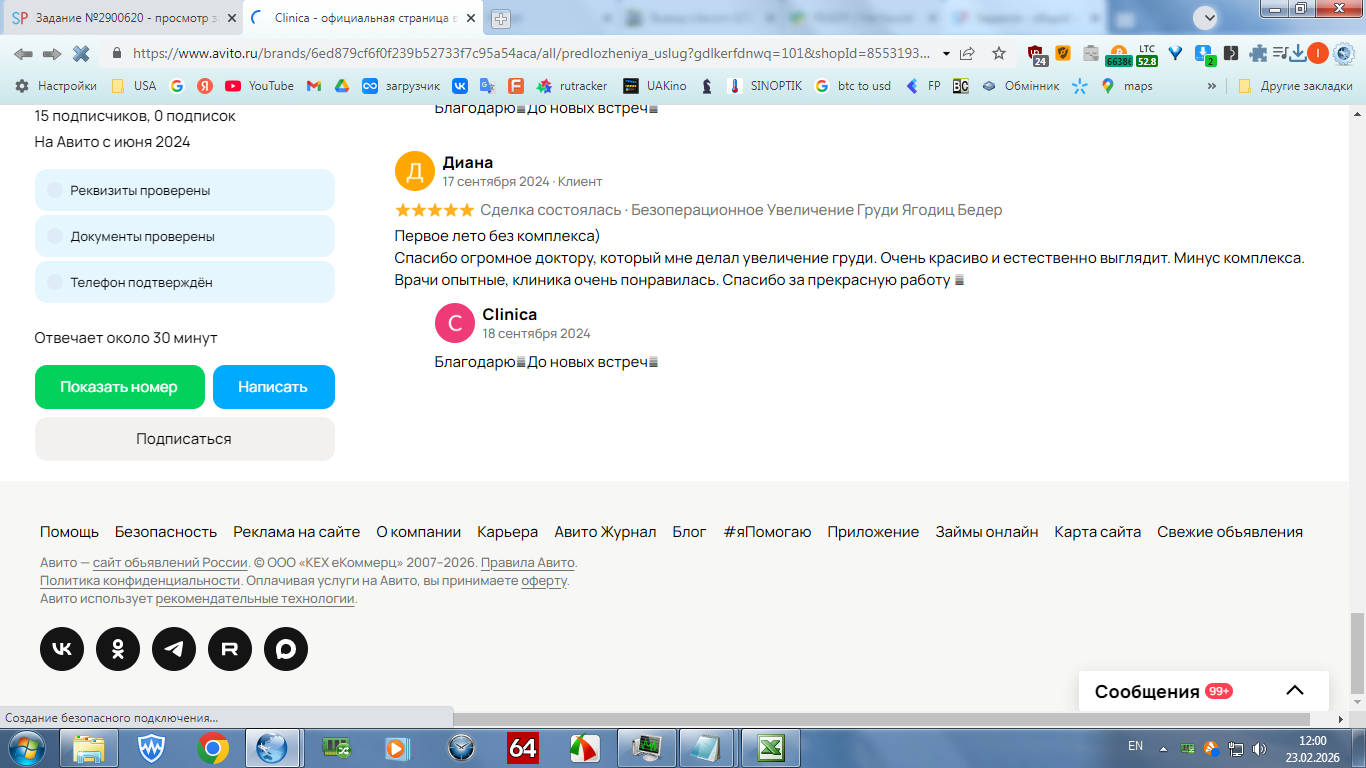Open the Помощь footer link
1366x768 pixels.
[x=69, y=532]
